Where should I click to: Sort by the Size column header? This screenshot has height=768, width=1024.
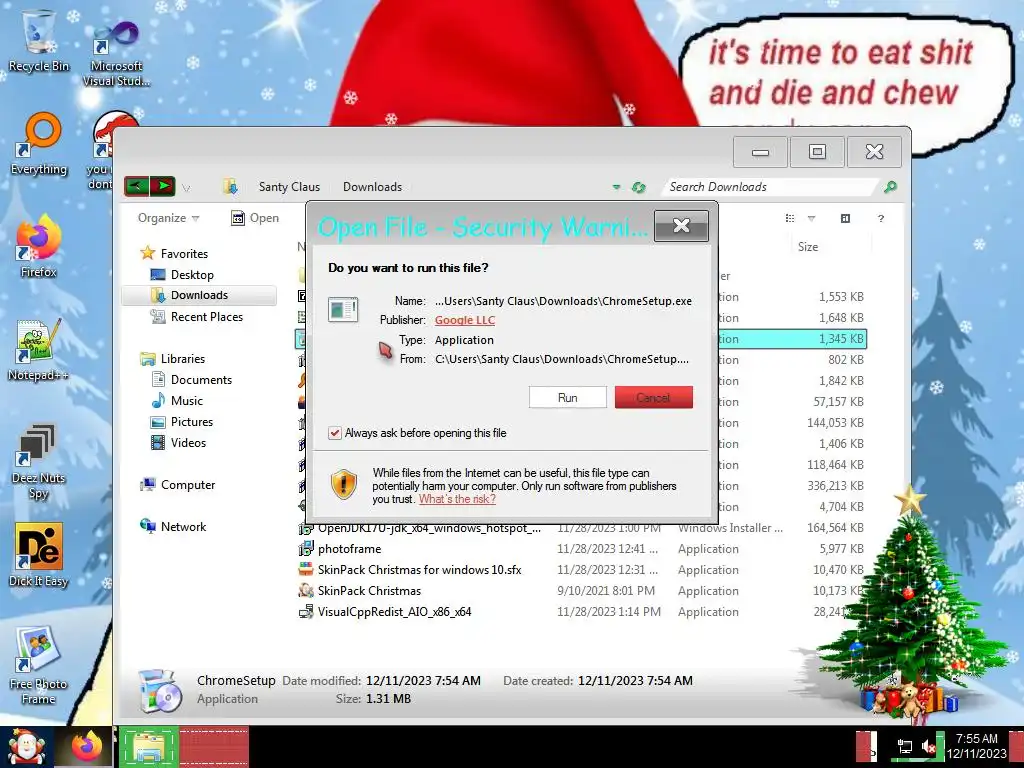[x=808, y=247]
